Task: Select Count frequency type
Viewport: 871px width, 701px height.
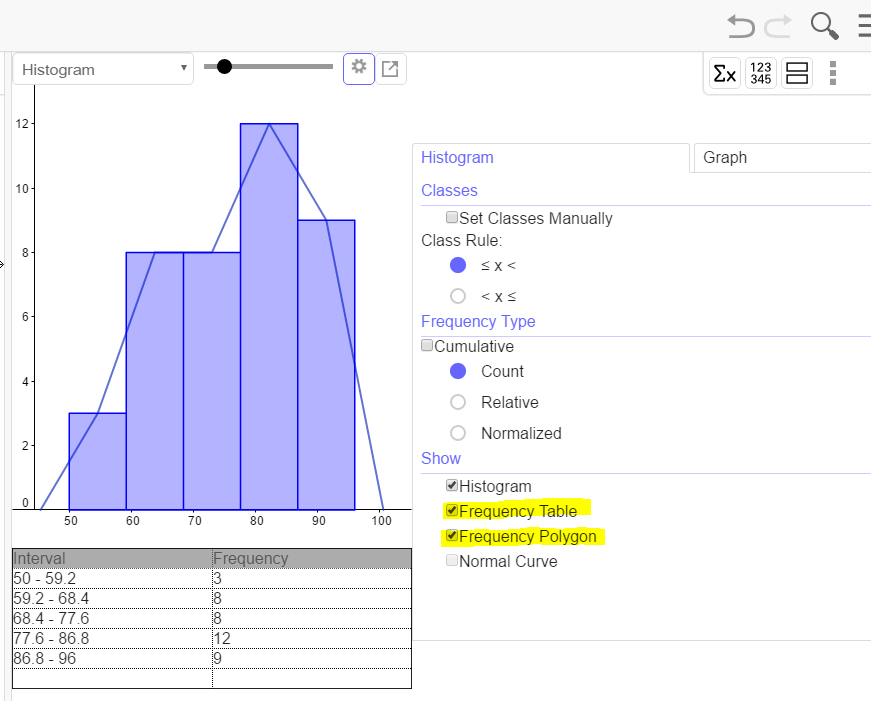Action: (x=458, y=371)
